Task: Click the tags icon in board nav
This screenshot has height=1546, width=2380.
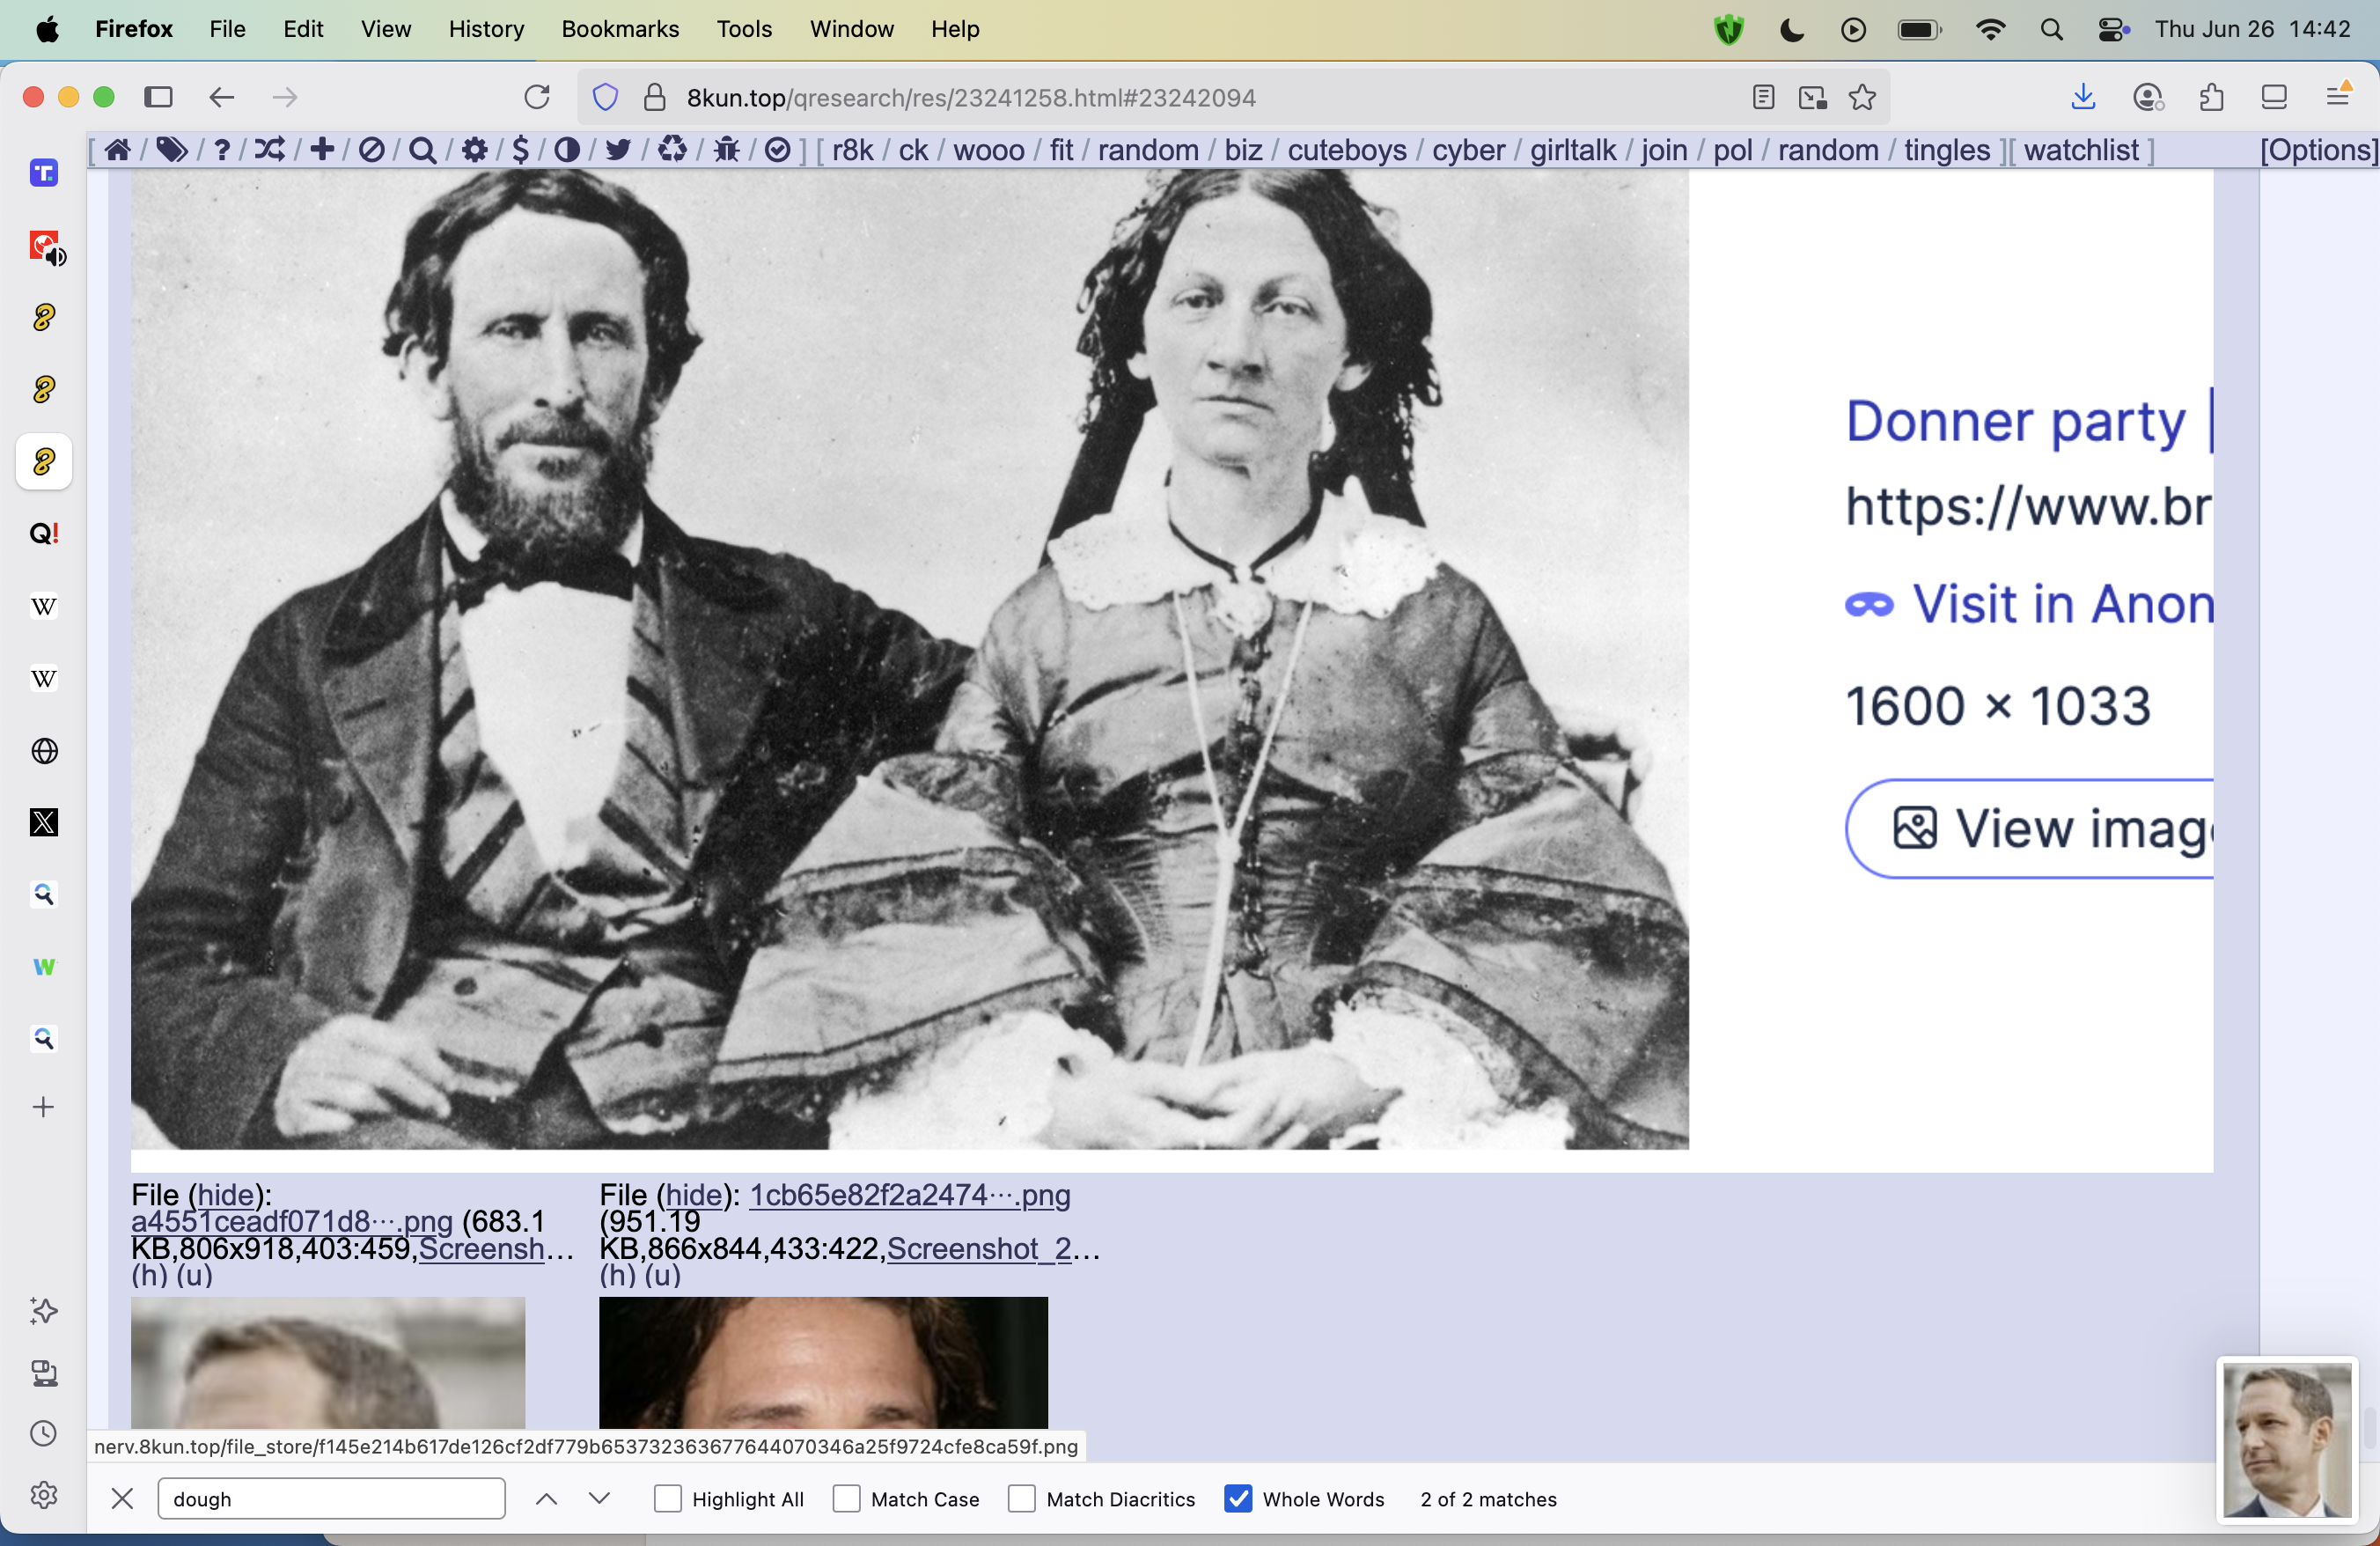Action: (172, 150)
